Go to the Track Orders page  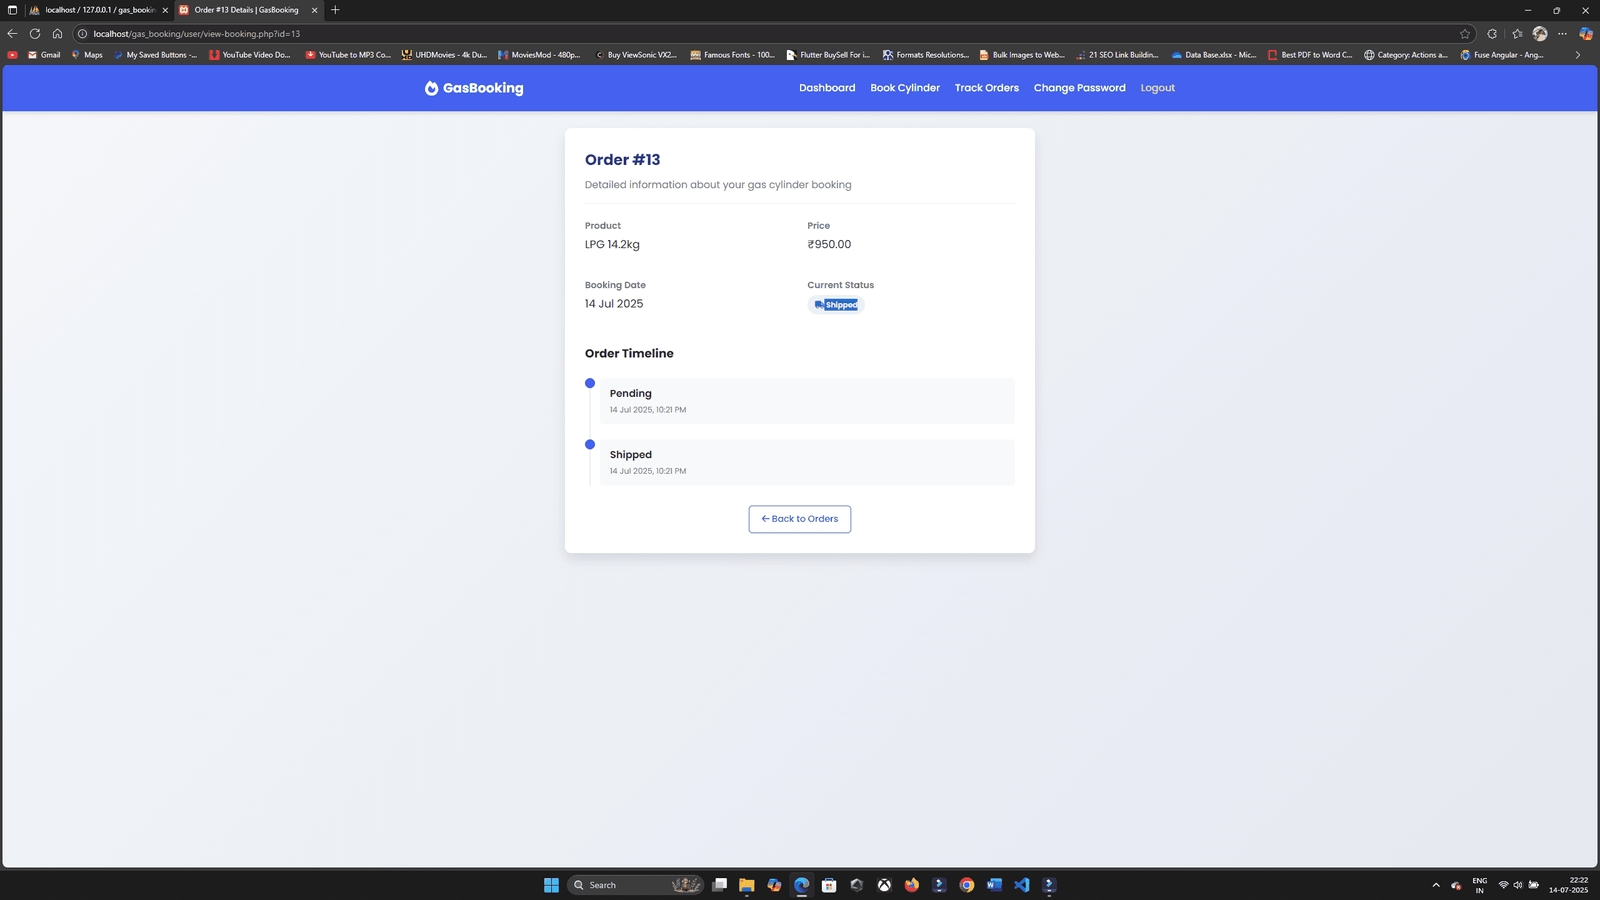(986, 88)
